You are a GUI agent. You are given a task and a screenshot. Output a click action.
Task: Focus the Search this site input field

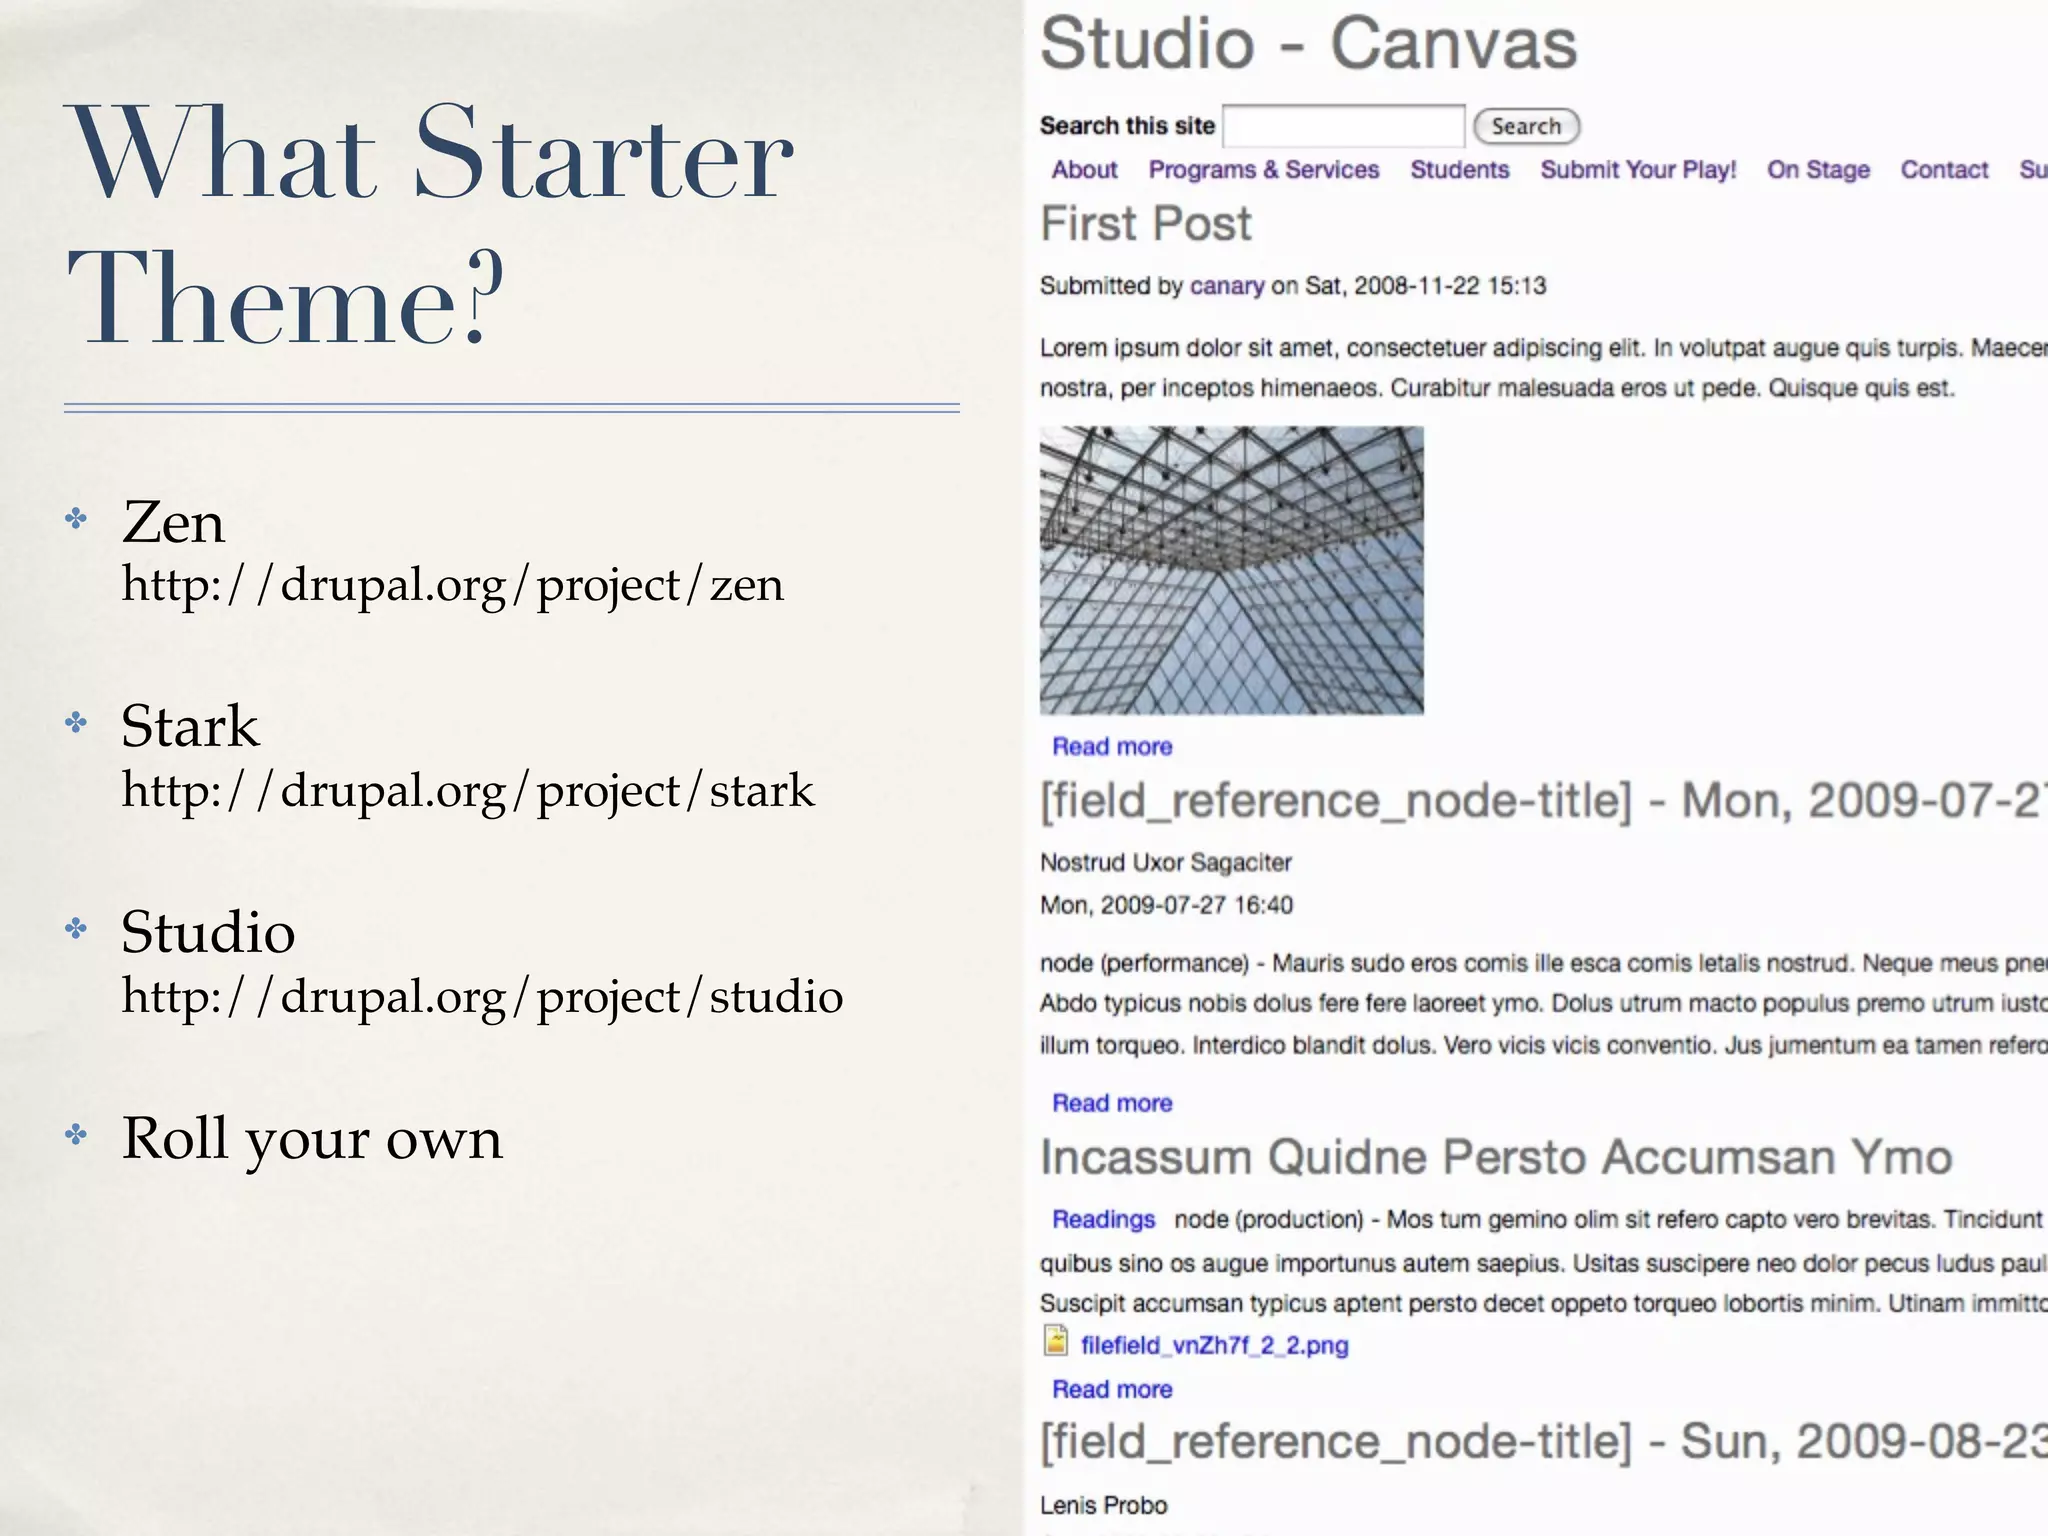[1344, 126]
